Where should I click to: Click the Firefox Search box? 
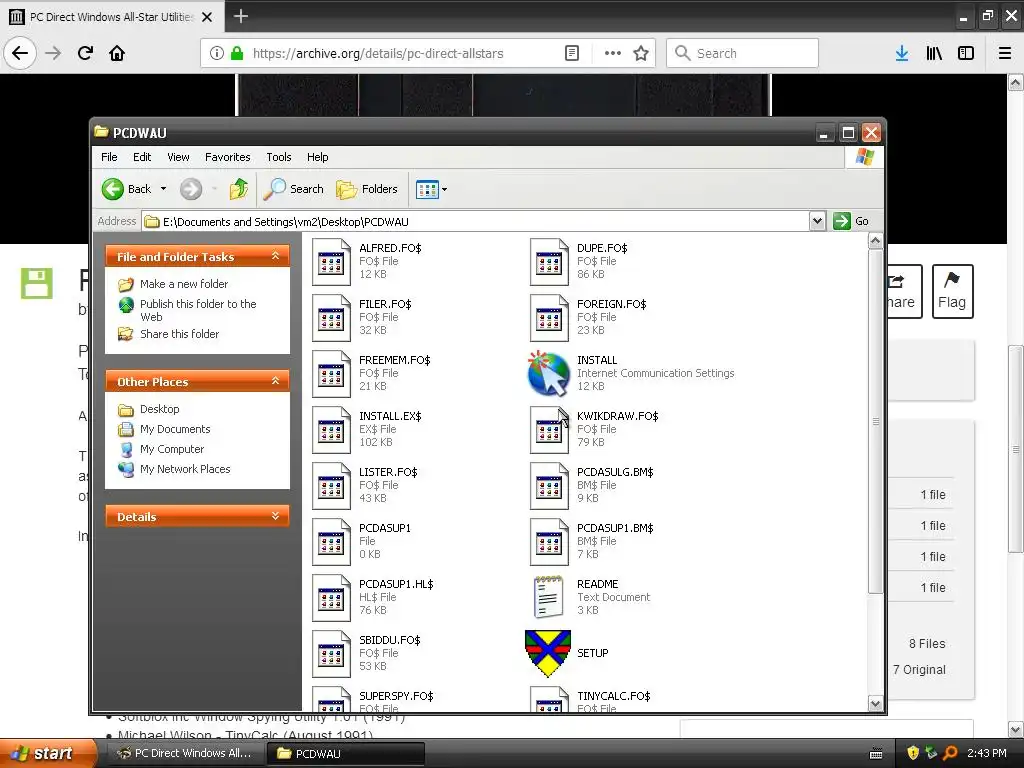[x=742, y=53]
